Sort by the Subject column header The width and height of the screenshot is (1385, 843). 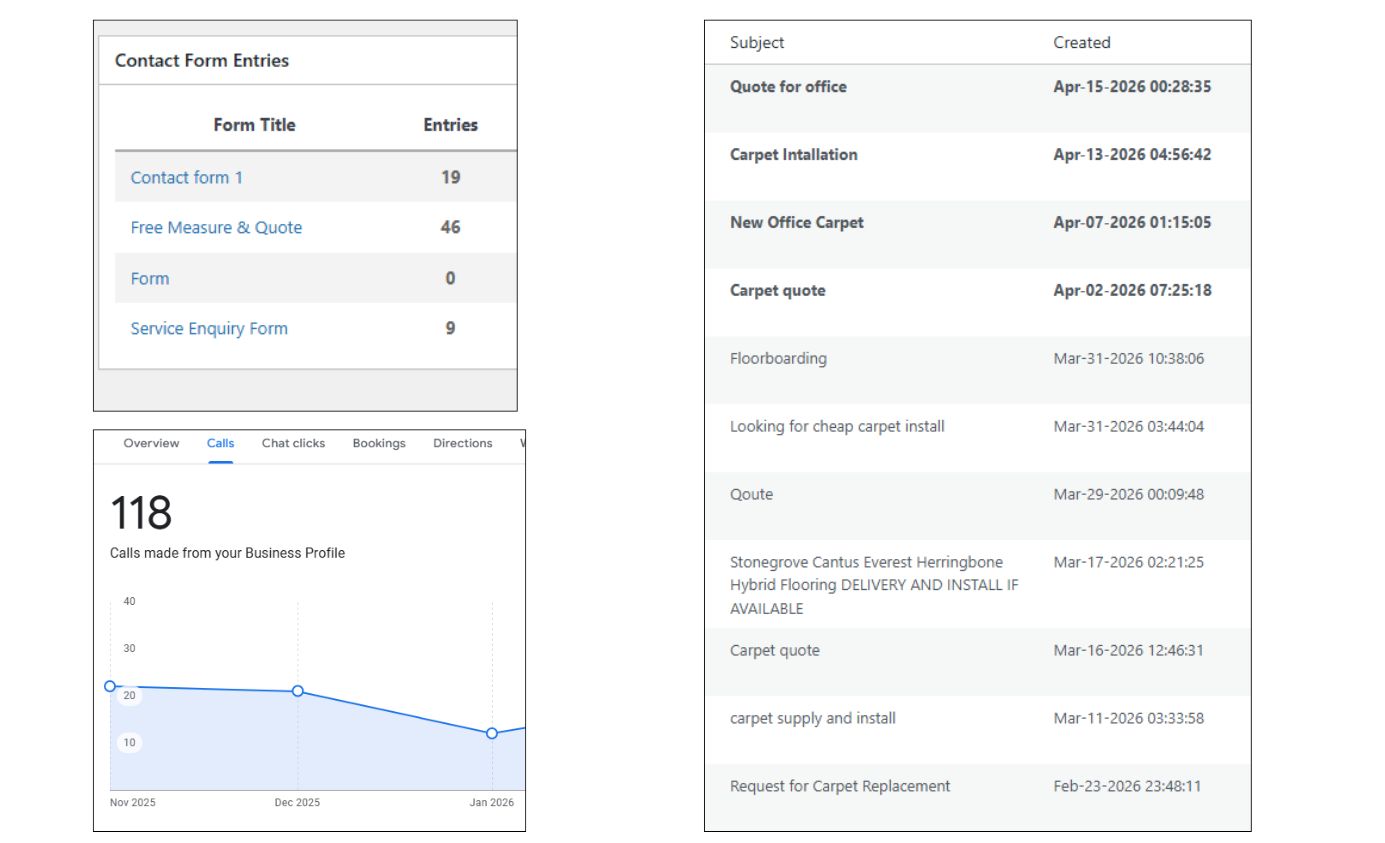[x=757, y=42]
